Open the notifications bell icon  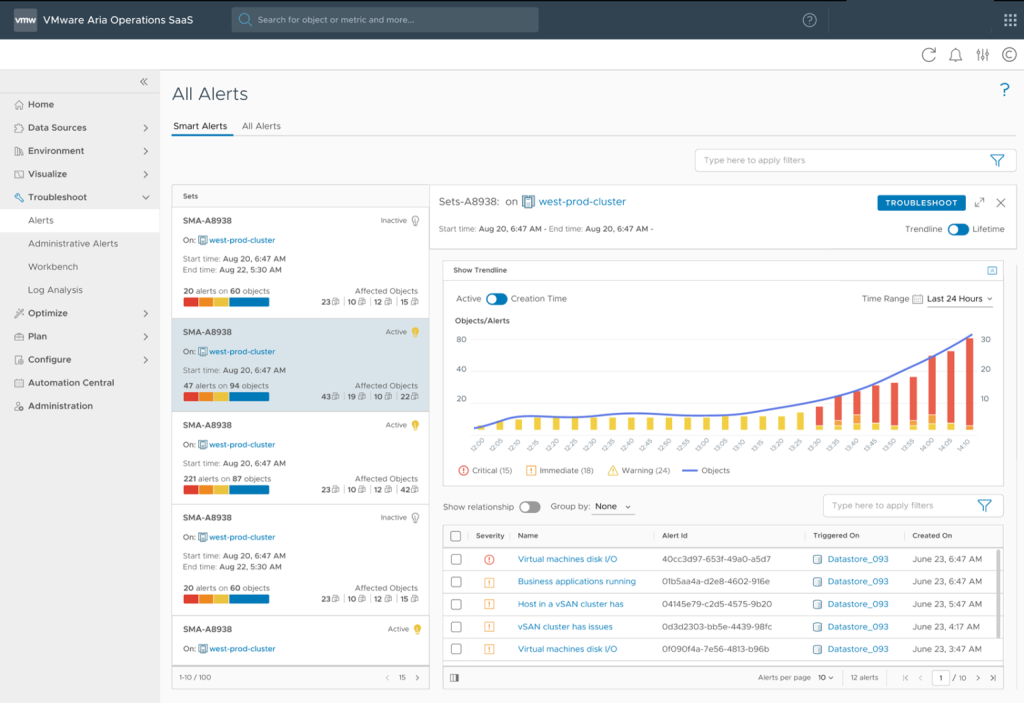click(956, 55)
